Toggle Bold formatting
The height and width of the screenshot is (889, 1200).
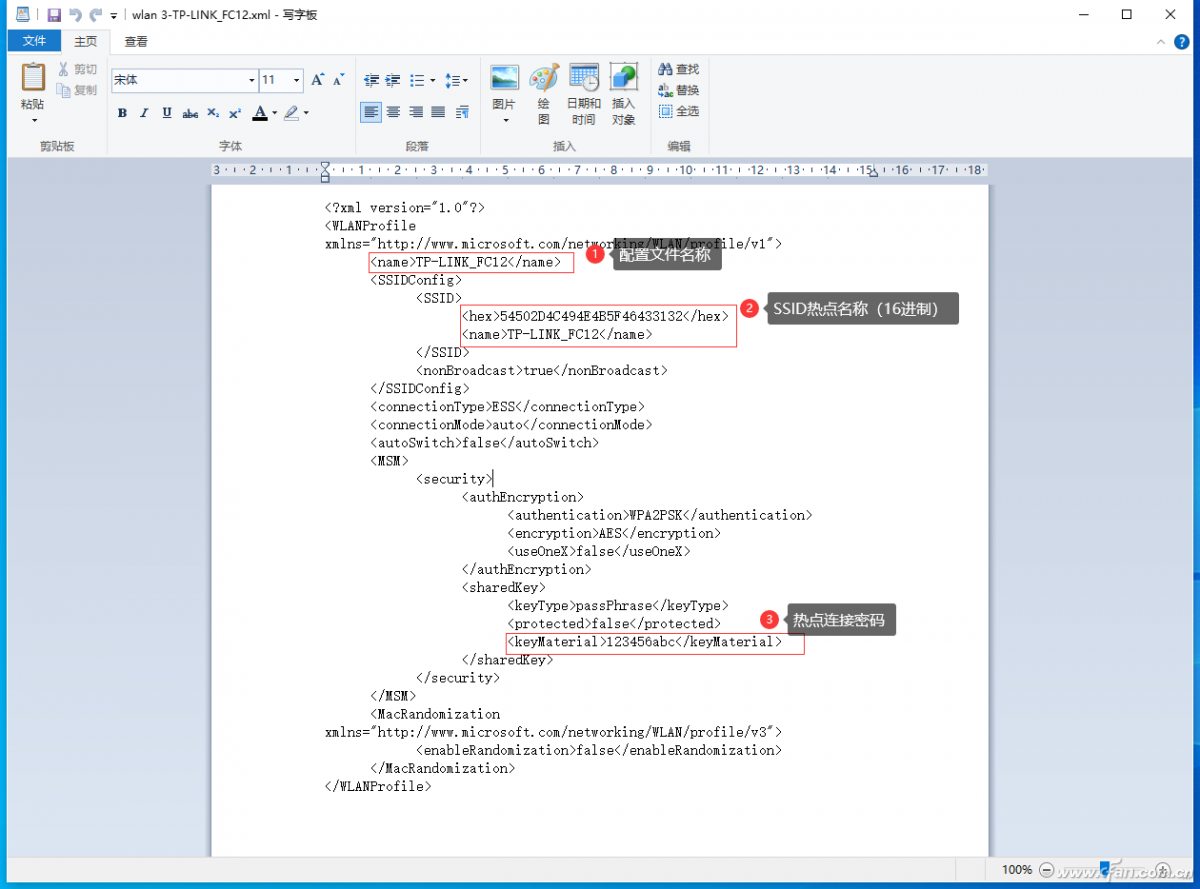click(x=122, y=113)
